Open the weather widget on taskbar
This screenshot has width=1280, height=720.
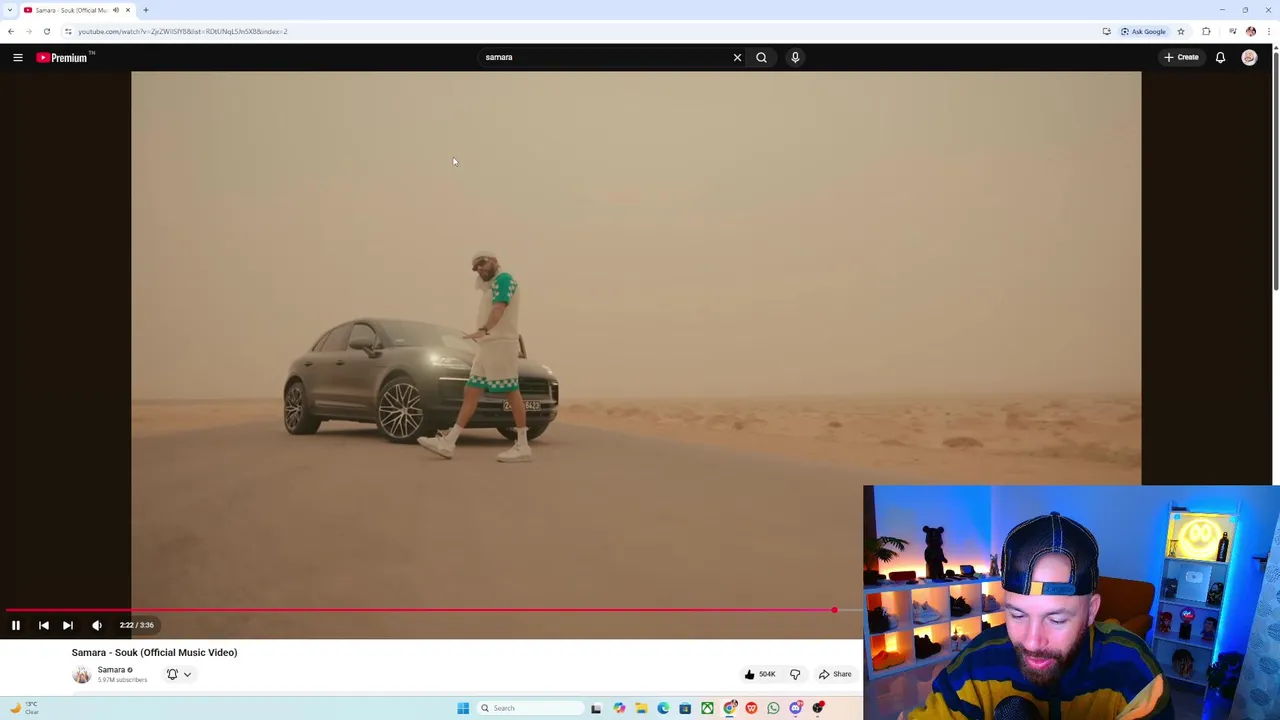pyautogui.click(x=24, y=708)
